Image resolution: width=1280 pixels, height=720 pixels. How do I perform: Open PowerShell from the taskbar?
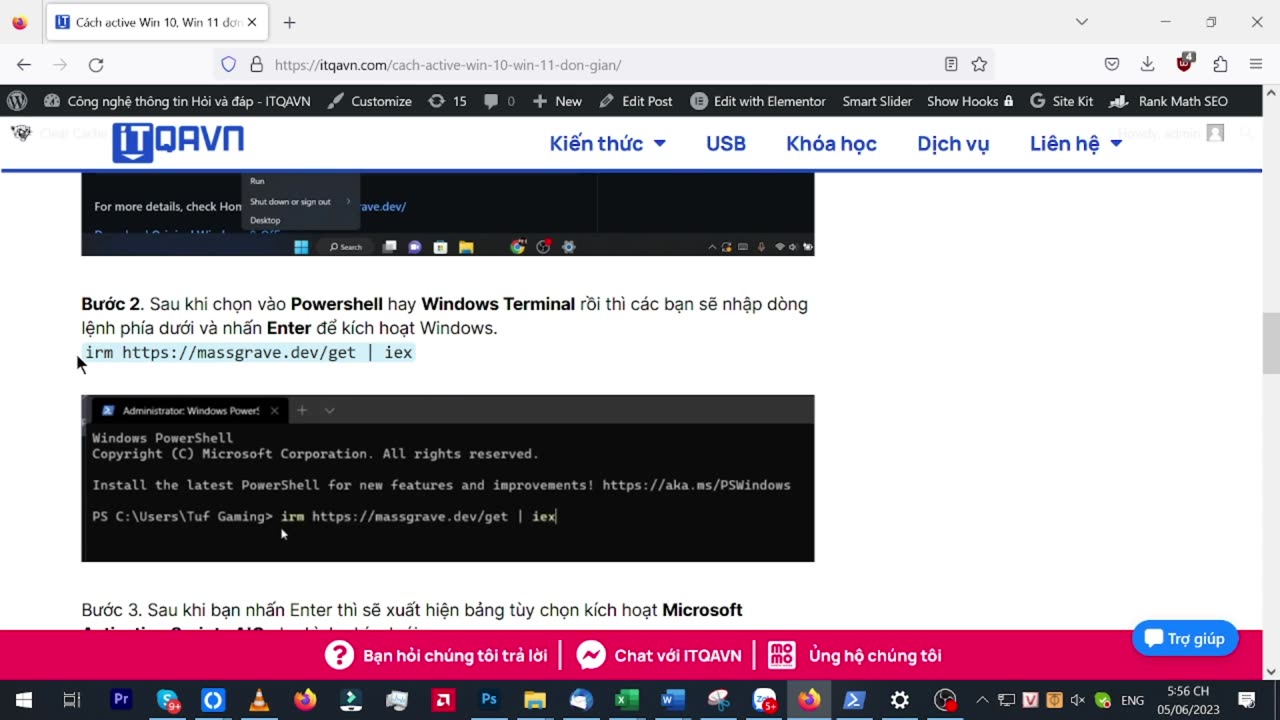pos(855,700)
